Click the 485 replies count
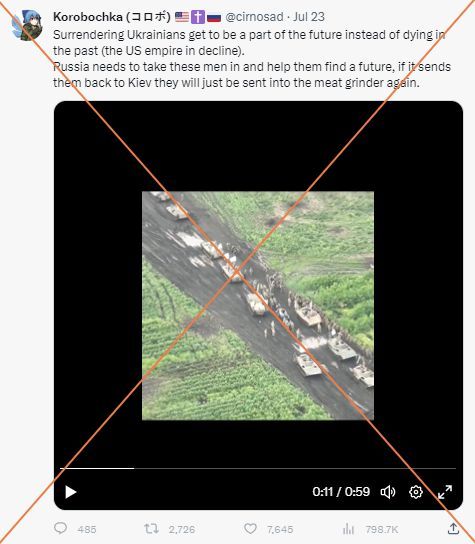Image resolution: width=475 pixels, height=544 pixels. click(87, 529)
